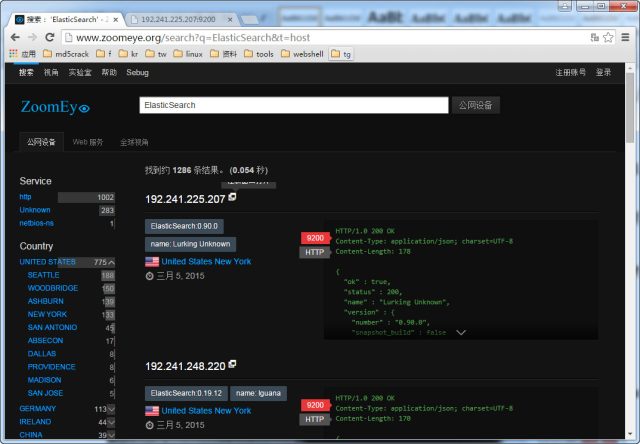Open the f bookmark folder

click(104, 54)
